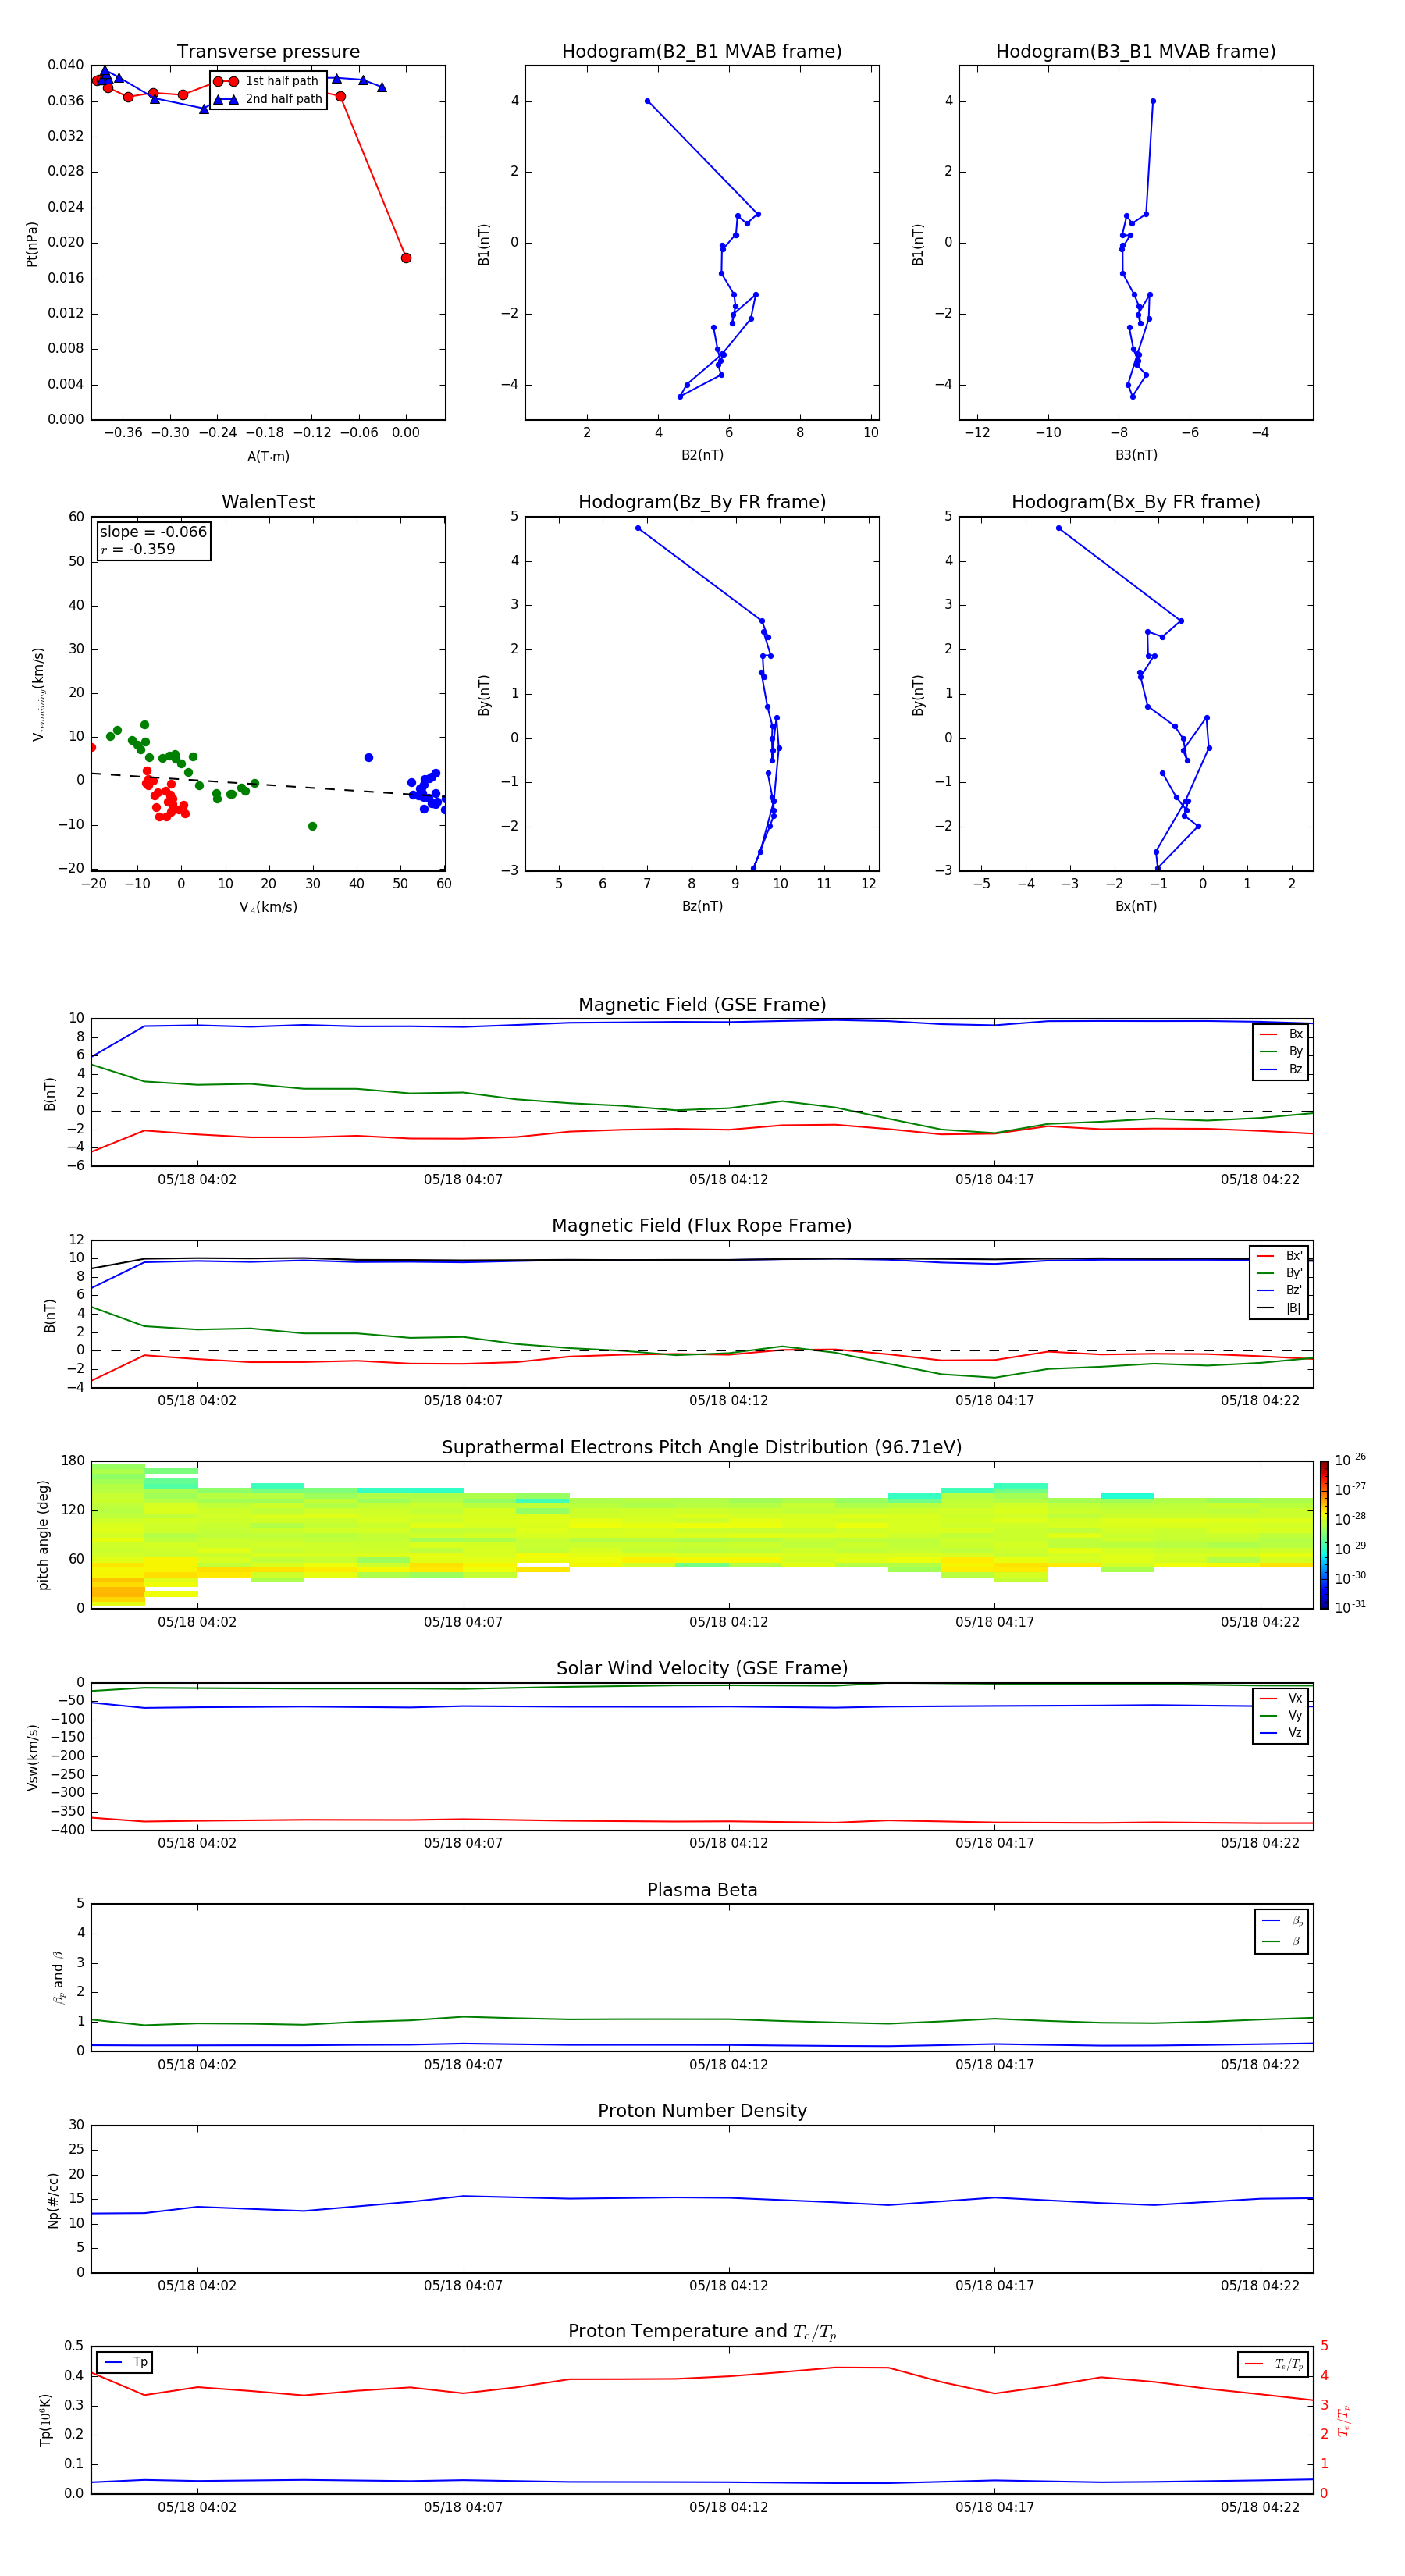
Task: Click the 'r = -0.359' annotation
Action: click(138, 549)
